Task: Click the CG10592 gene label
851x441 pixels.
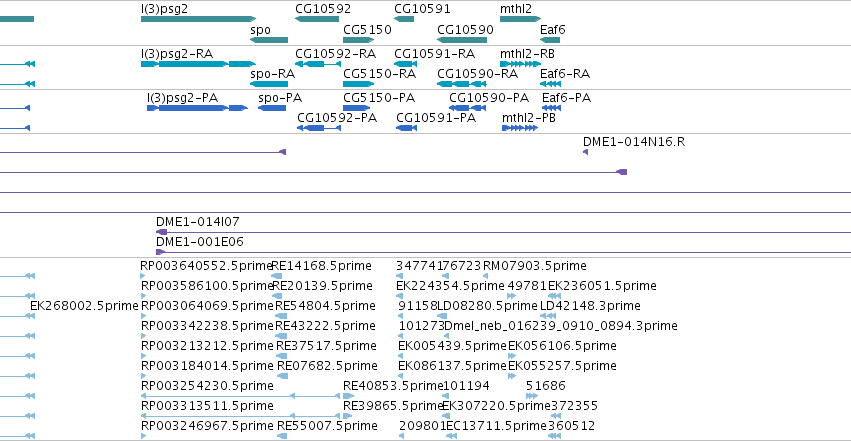Action: pos(323,9)
